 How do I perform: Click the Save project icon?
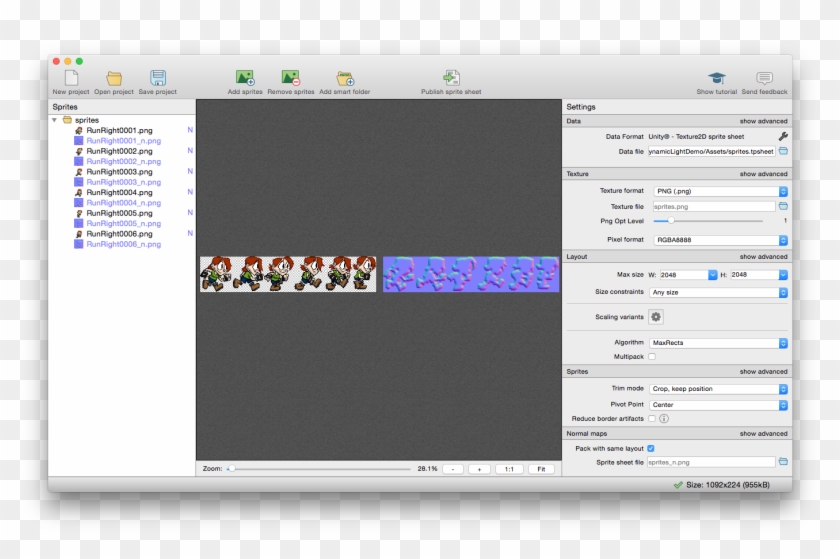pyautogui.click(x=158, y=78)
